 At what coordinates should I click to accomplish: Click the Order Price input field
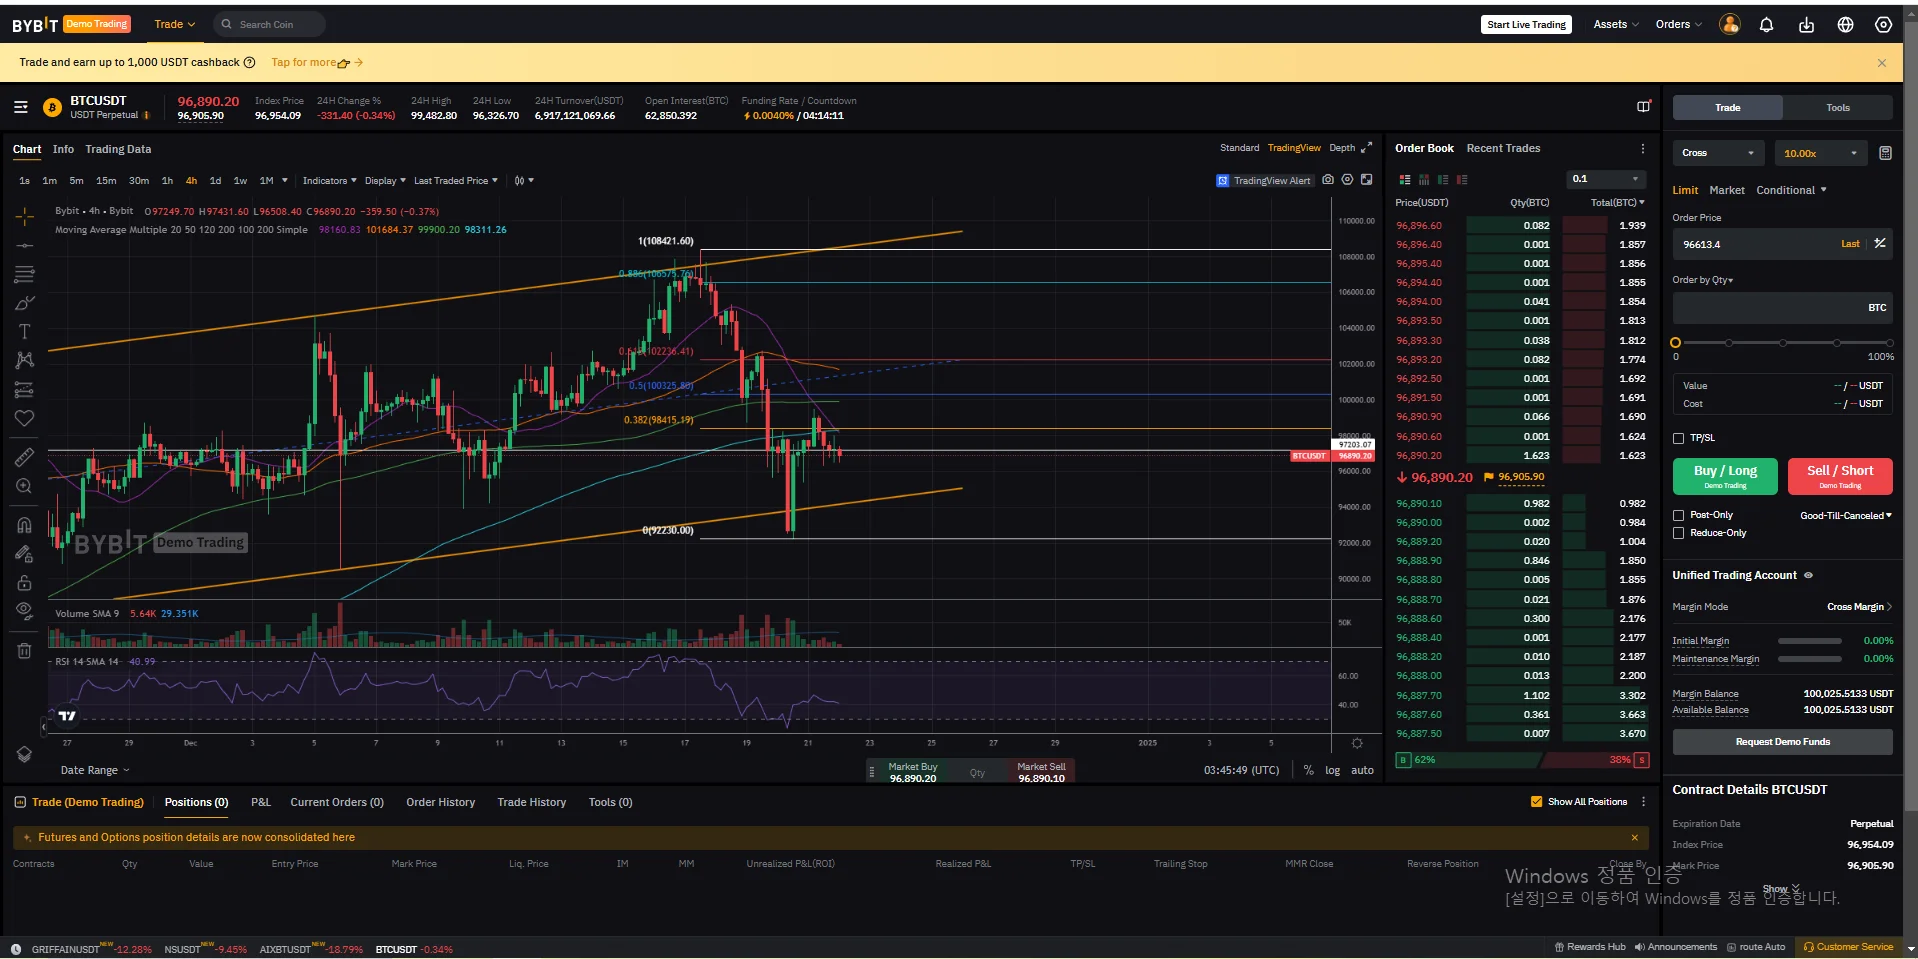click(x=1783, y=244)
